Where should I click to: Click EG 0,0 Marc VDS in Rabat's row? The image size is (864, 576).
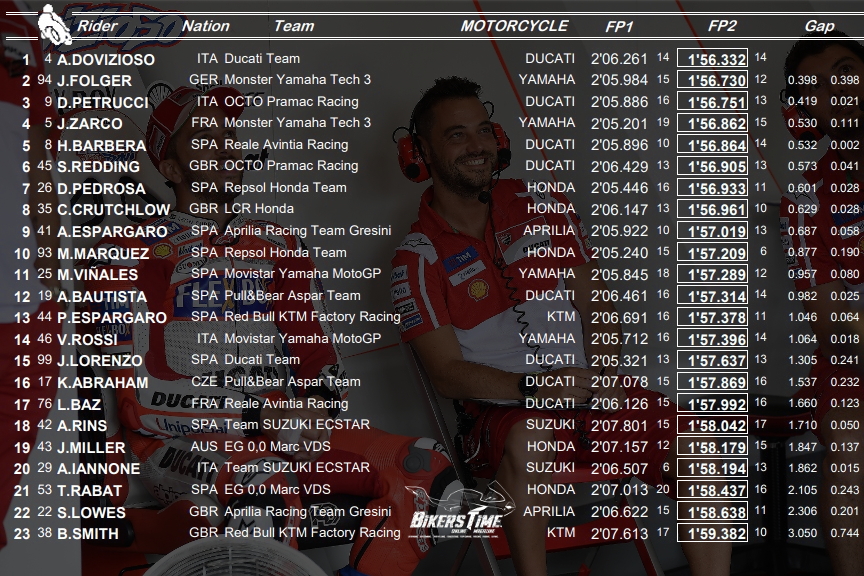[277, 489]
